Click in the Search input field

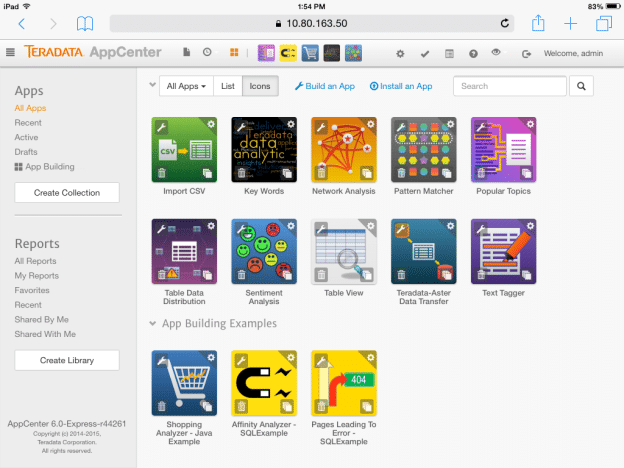click(x=509, y=87)
